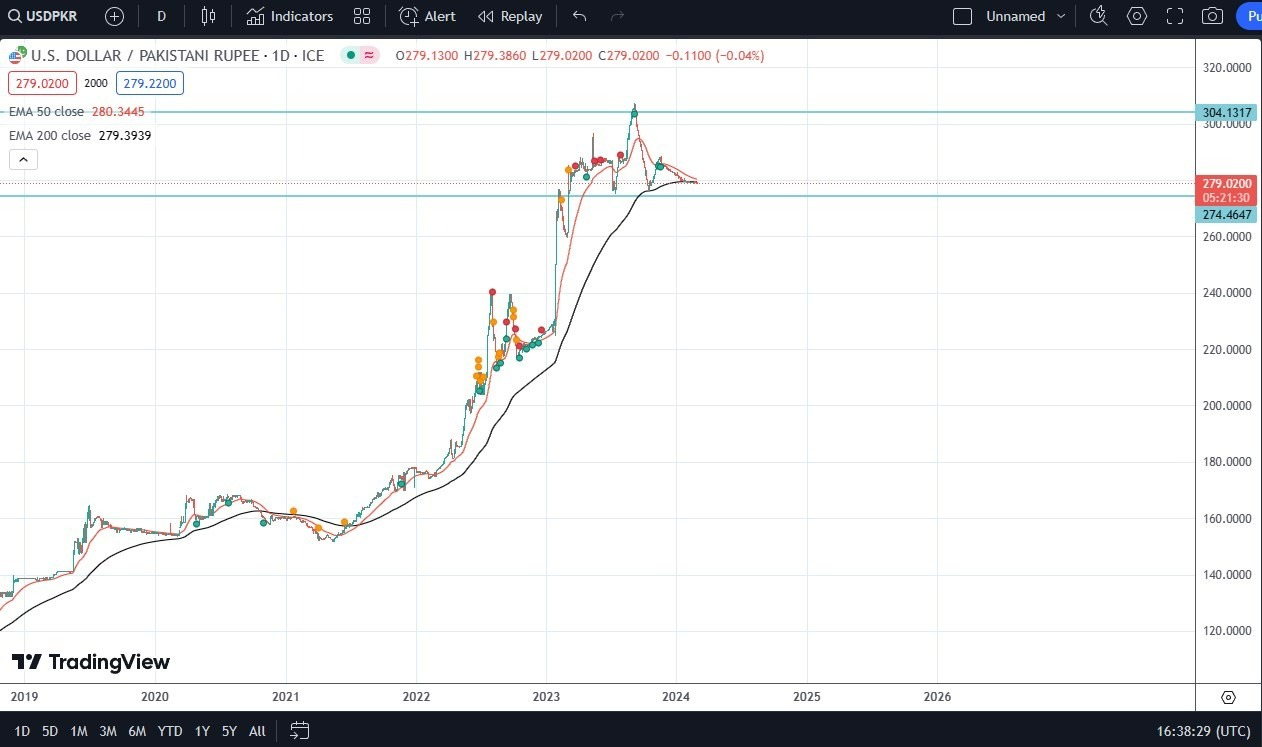Select the All date range tab
The width and height of the screenshot is (1262, 747).
pyautogui.click(x=256, y=731)
